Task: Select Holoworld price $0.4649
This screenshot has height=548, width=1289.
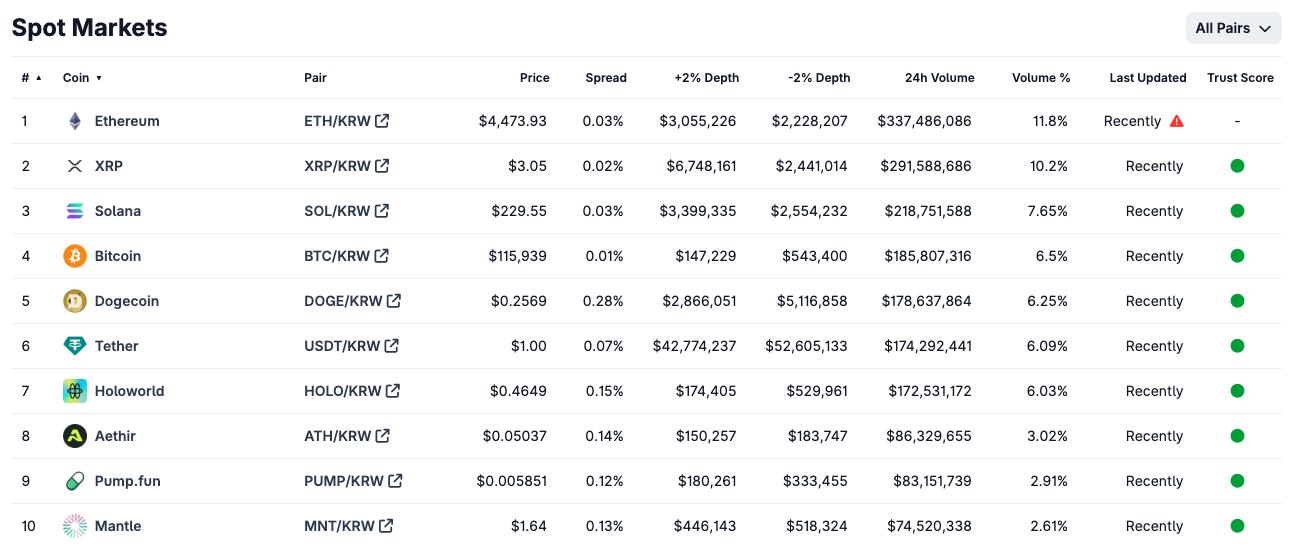Action: (519, 391)
